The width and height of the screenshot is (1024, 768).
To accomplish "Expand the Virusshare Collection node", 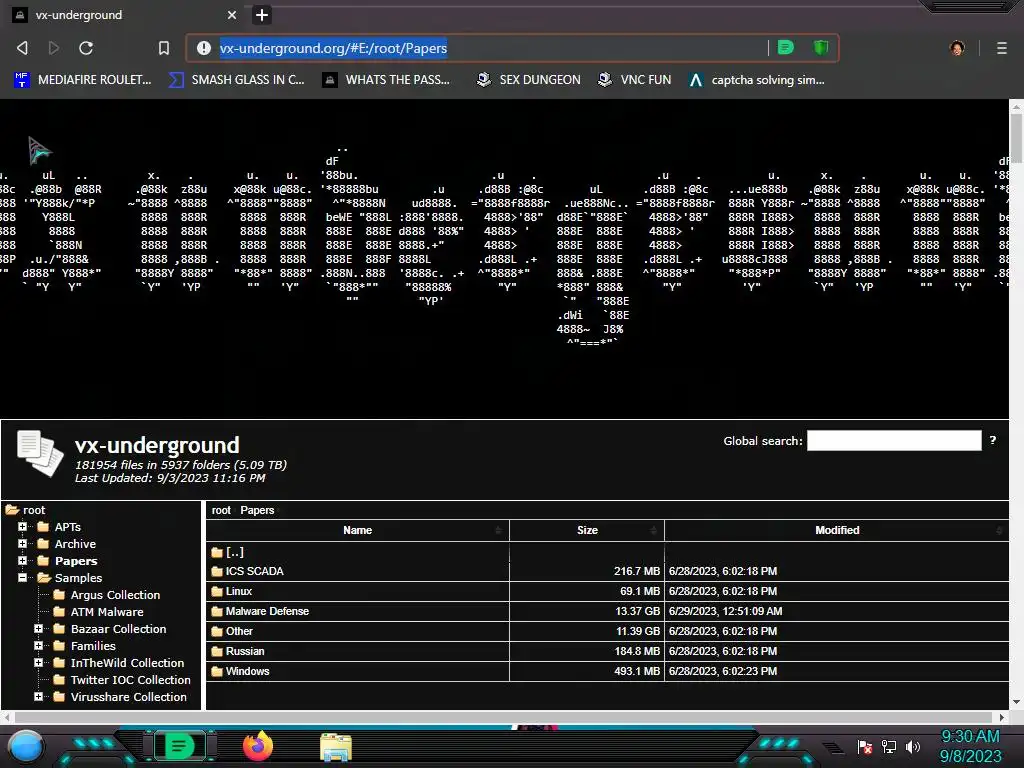I will (38, 696).
